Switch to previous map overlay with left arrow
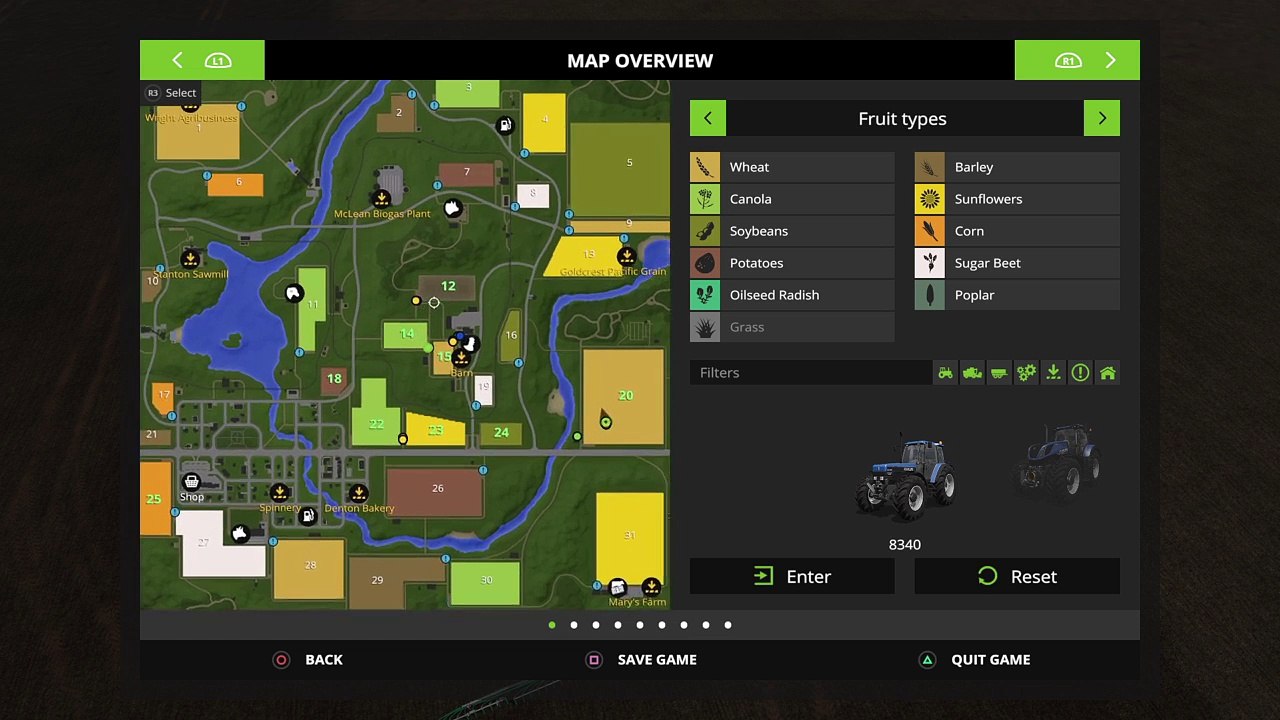 (x=708, y=118)
